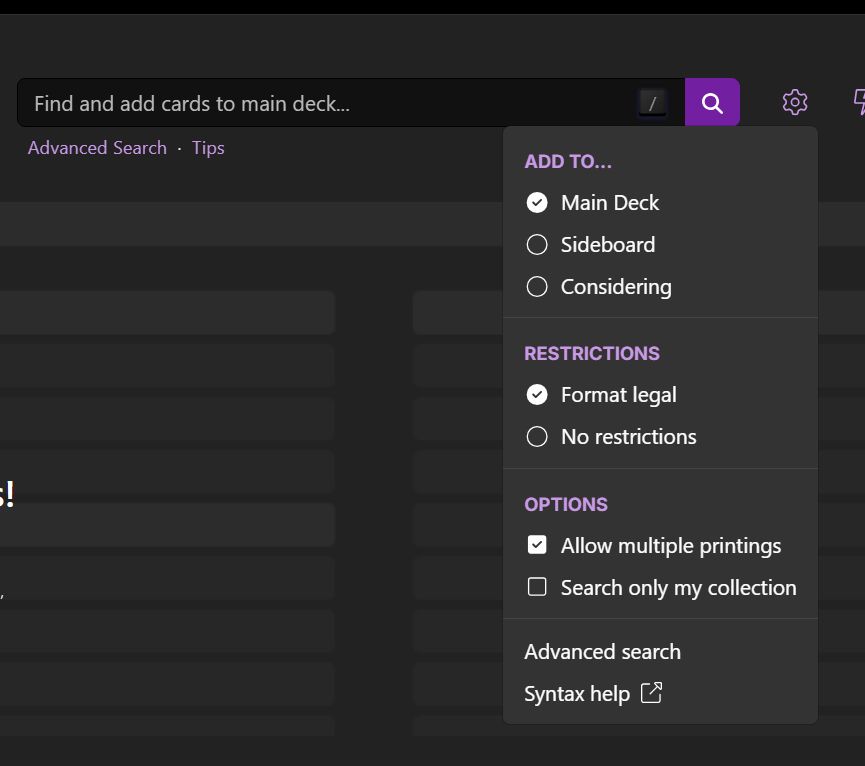Open Syntax help menu entry

click(593, 694)
